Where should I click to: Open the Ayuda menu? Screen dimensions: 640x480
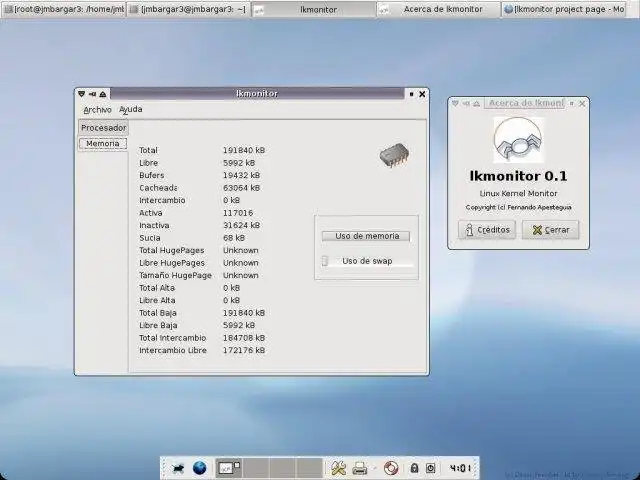(x=131, y=110)
